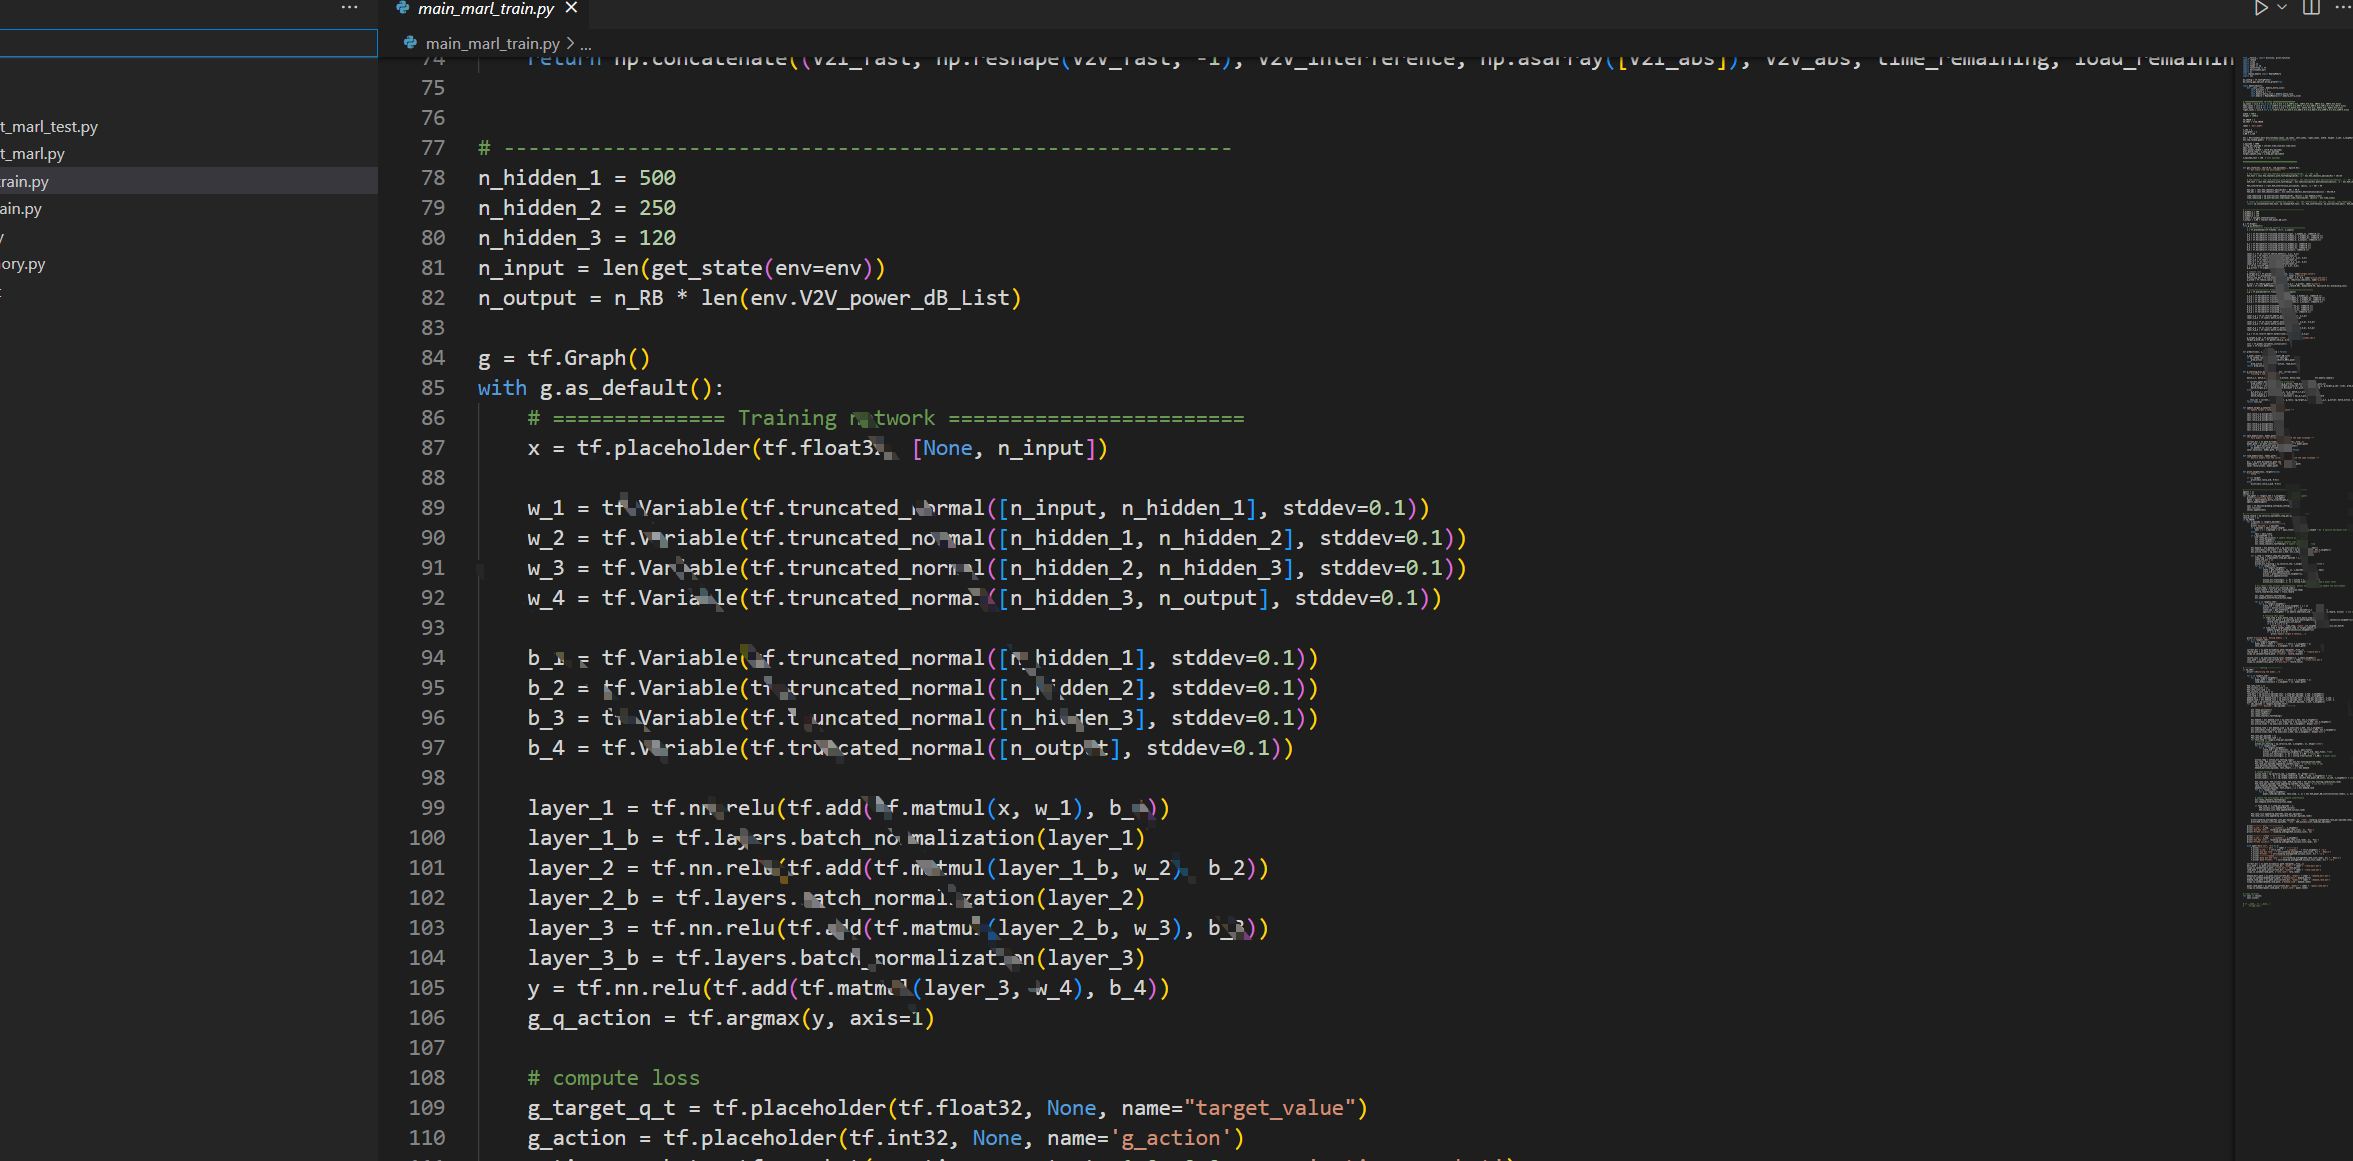Click 'layer_3_b' at start of line 104
Screen dimensions: 2353x1161
click(583, 958)
